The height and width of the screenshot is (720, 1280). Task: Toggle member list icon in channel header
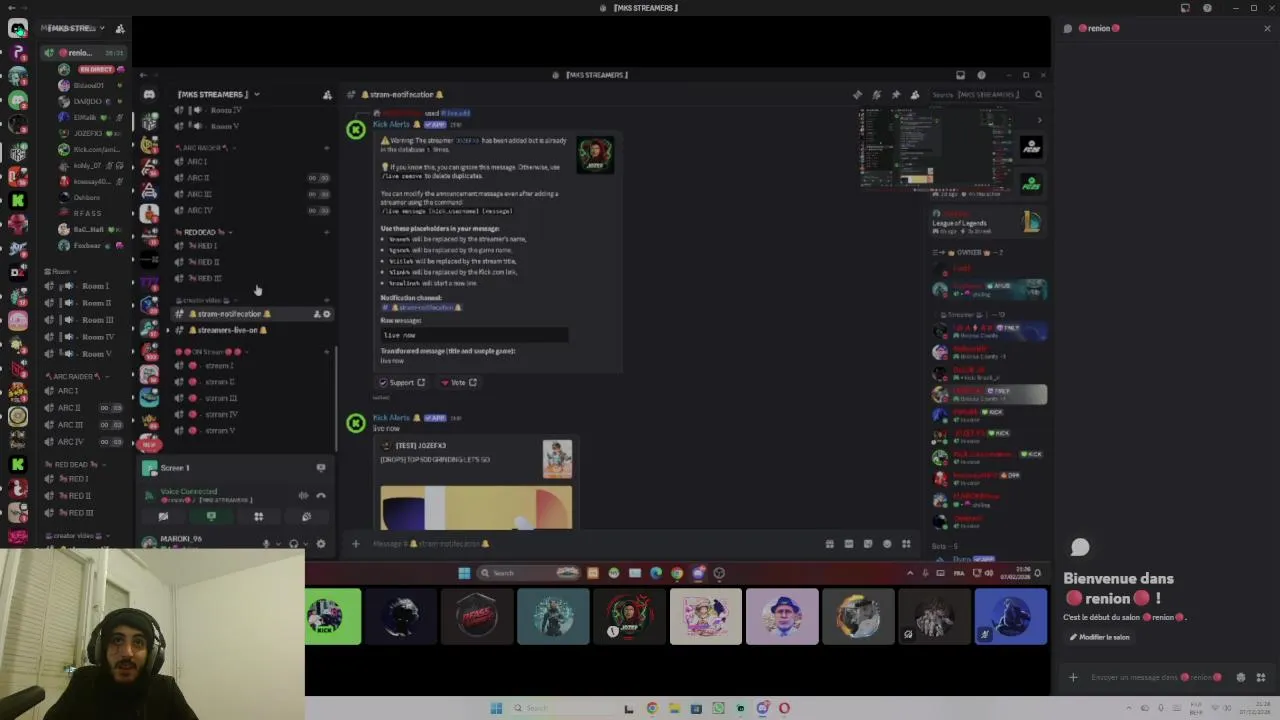pos(914,95)
